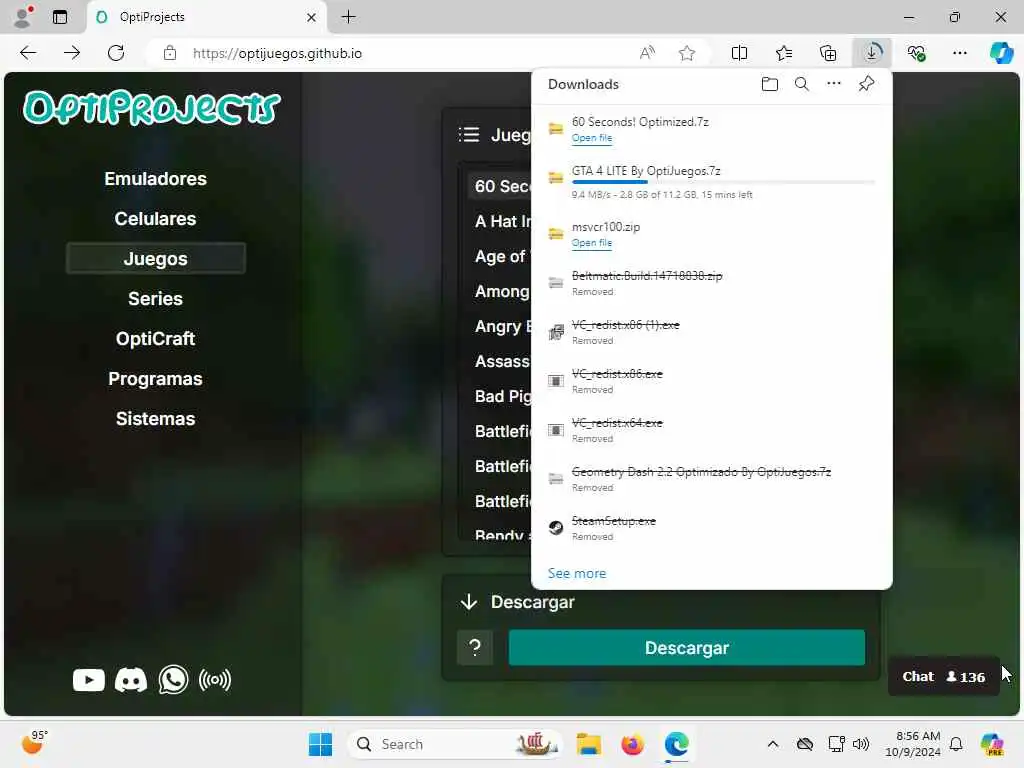Open the volume control in tray
Screen dimensions: 1024x768
(x=861, y=744)
